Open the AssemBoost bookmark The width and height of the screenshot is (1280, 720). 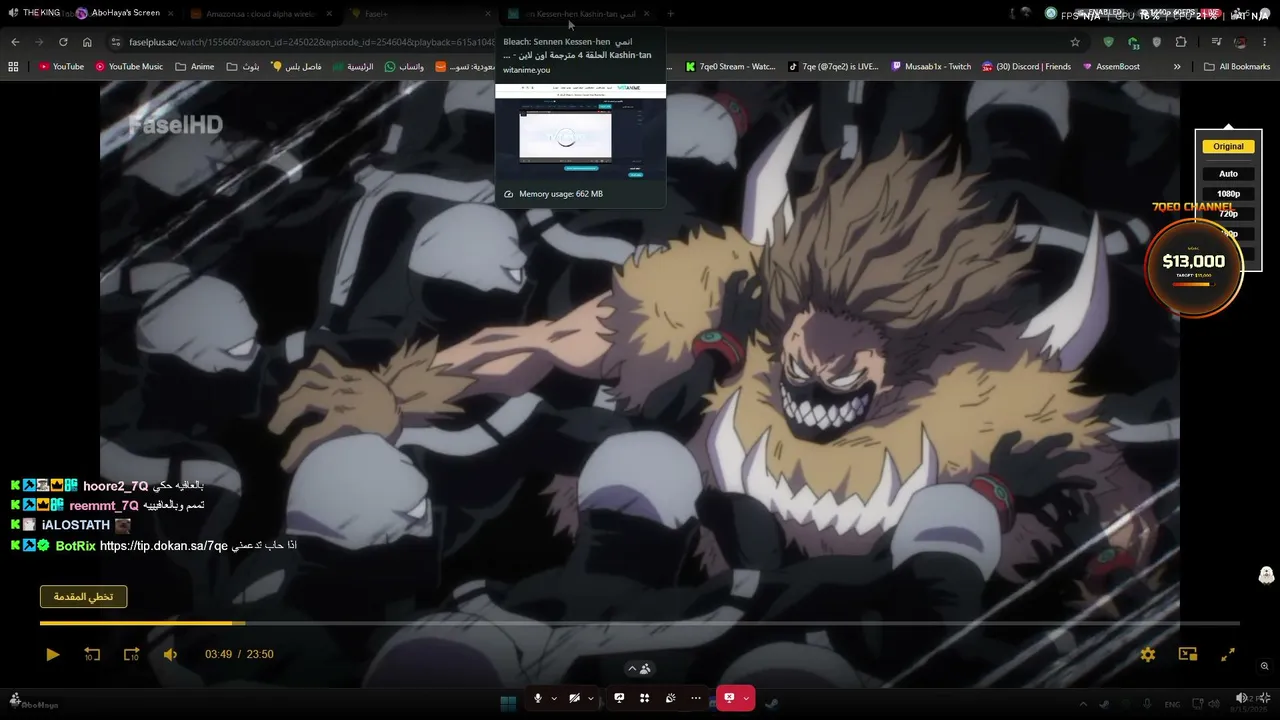(1110, 67)
